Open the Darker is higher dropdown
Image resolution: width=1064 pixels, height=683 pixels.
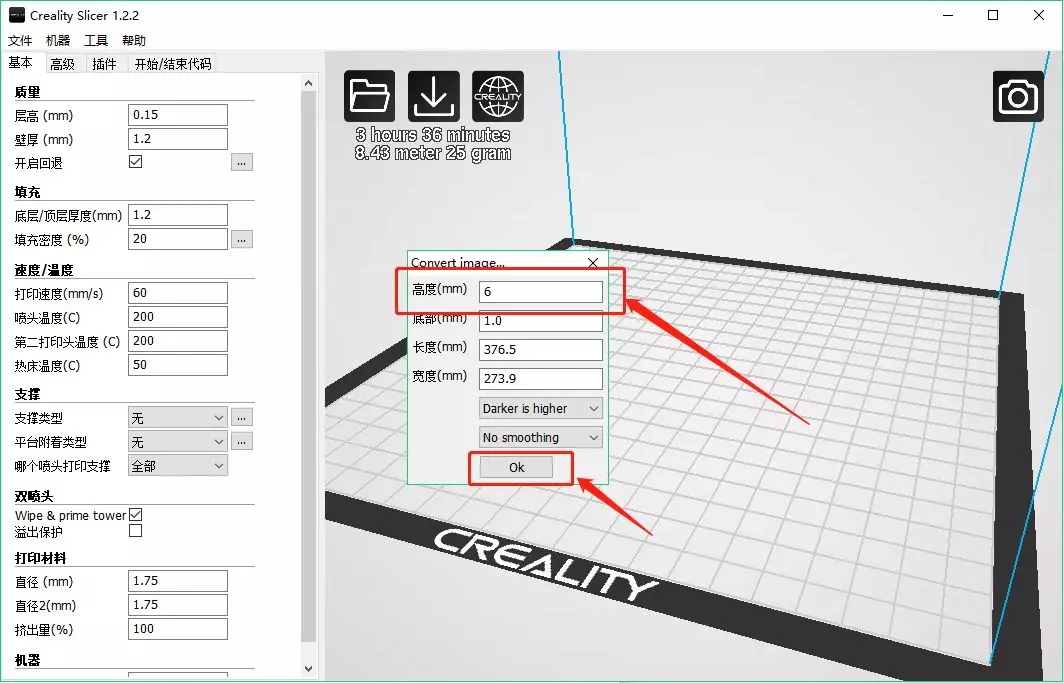pos(541,408)
